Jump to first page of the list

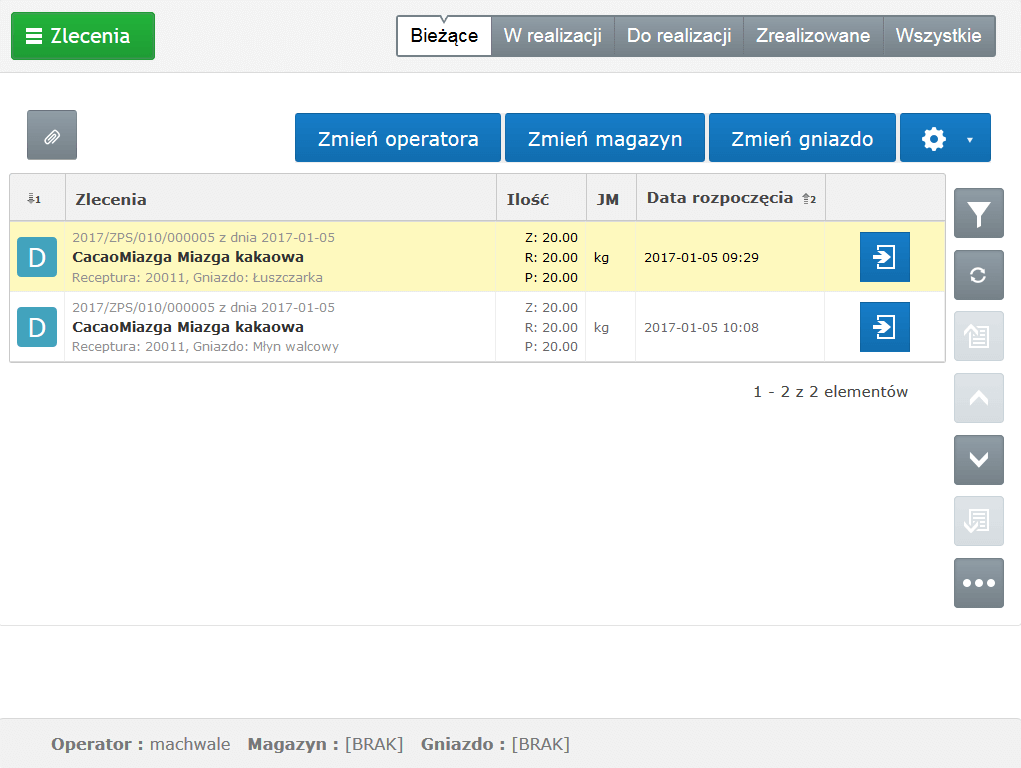point(979,336)
